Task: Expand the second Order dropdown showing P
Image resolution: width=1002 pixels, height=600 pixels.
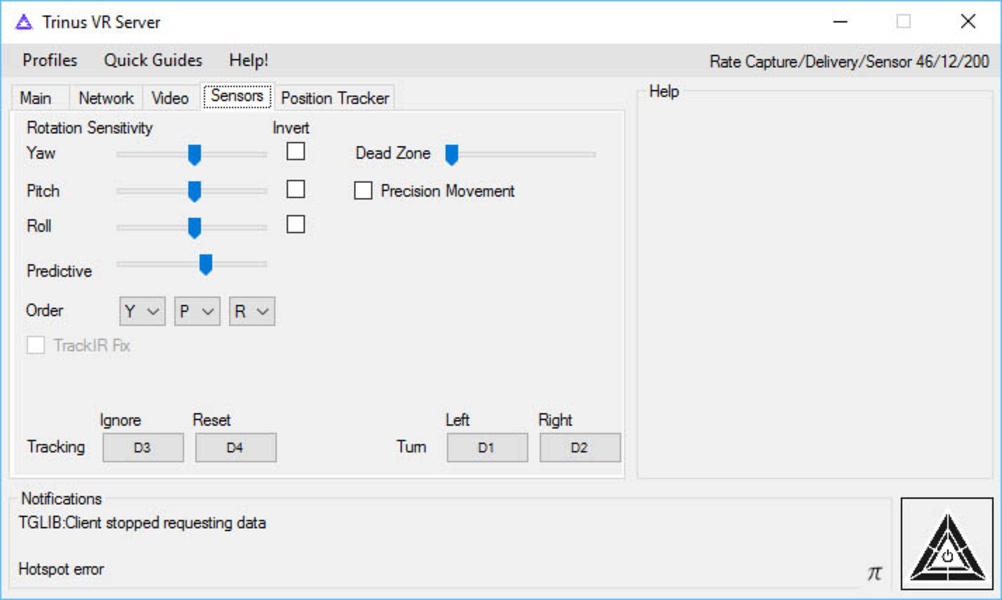Action: click(x=197, y=311)
